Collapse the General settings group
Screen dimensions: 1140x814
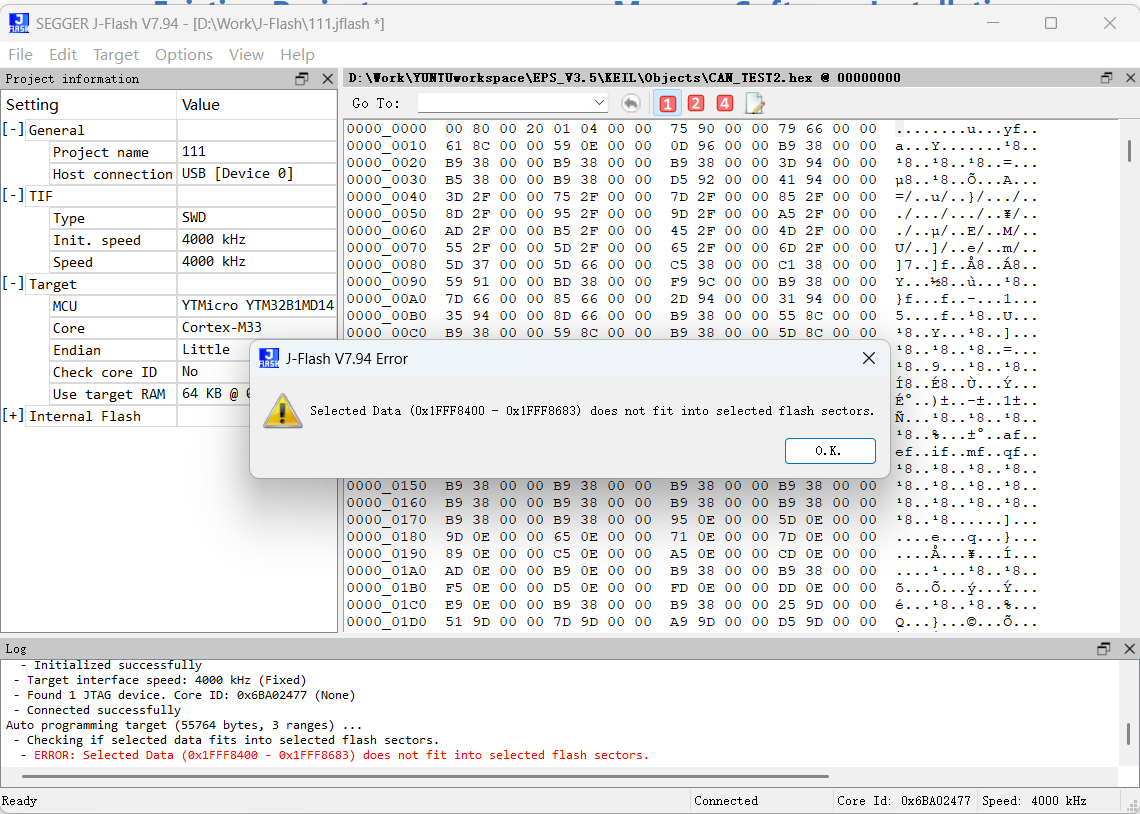click(13, 130)
